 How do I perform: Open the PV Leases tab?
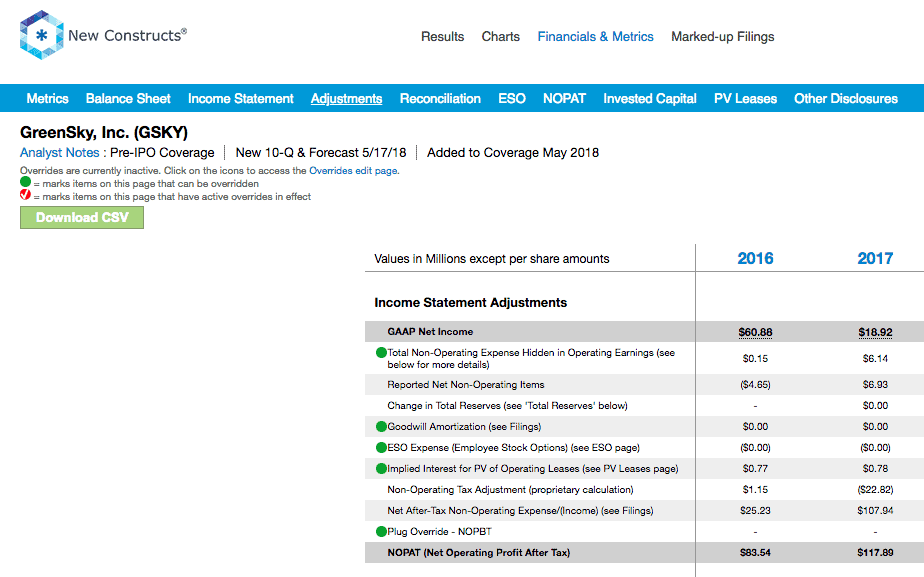click(745, 98)
